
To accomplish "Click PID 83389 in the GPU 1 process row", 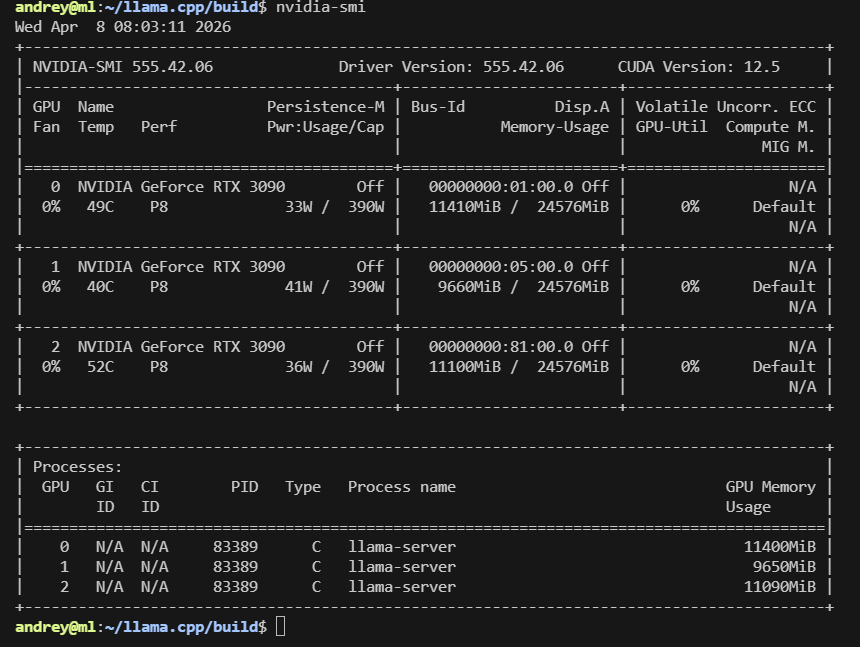I will 235,567.
